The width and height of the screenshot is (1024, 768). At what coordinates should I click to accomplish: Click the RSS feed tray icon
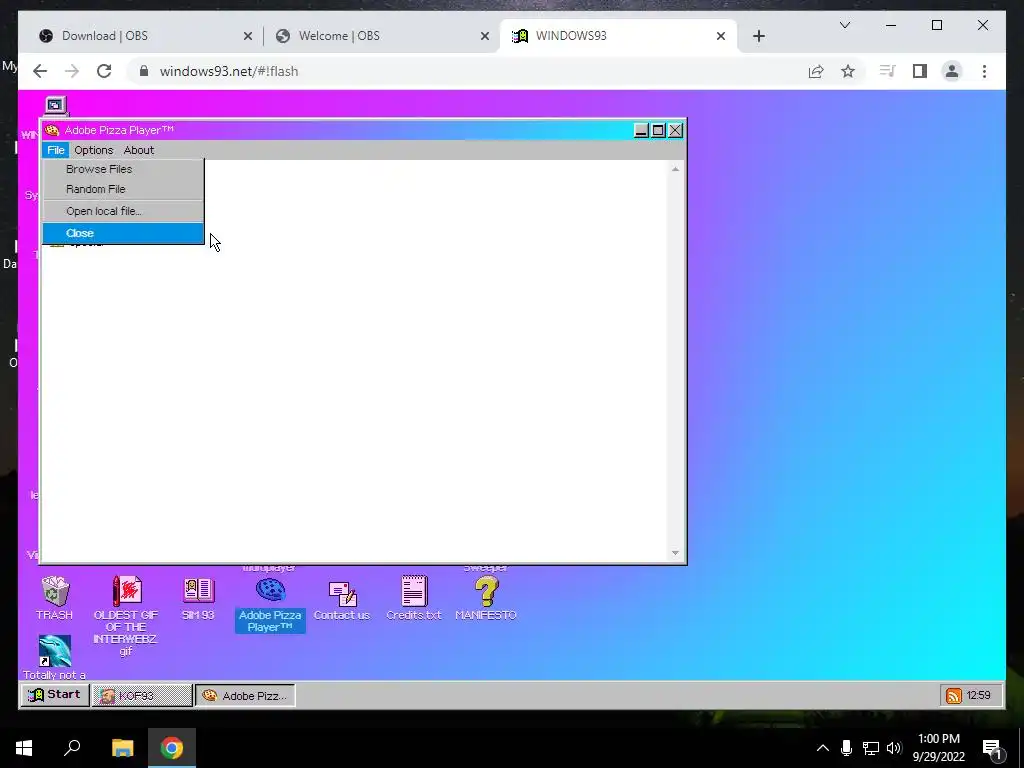coord(953,696)
